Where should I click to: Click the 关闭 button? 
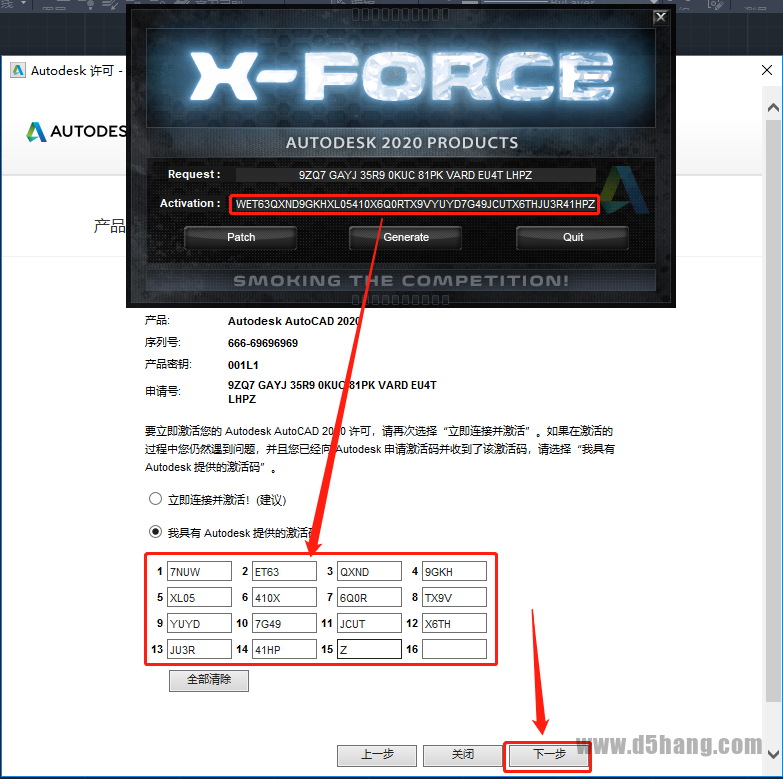tap(462, 754)
